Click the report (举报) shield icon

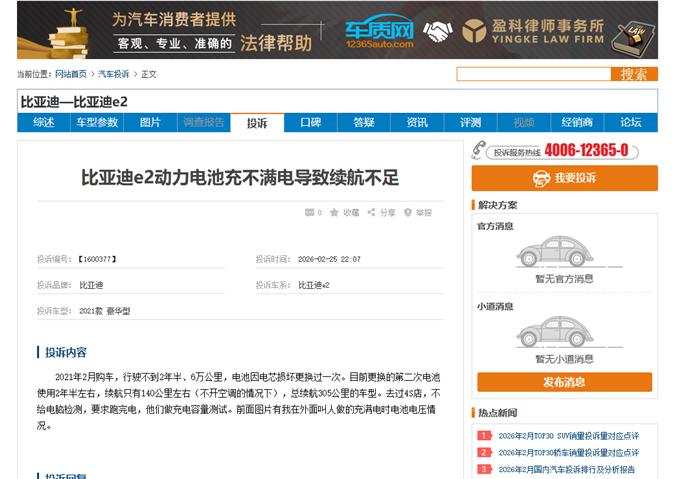pos(408,212)
